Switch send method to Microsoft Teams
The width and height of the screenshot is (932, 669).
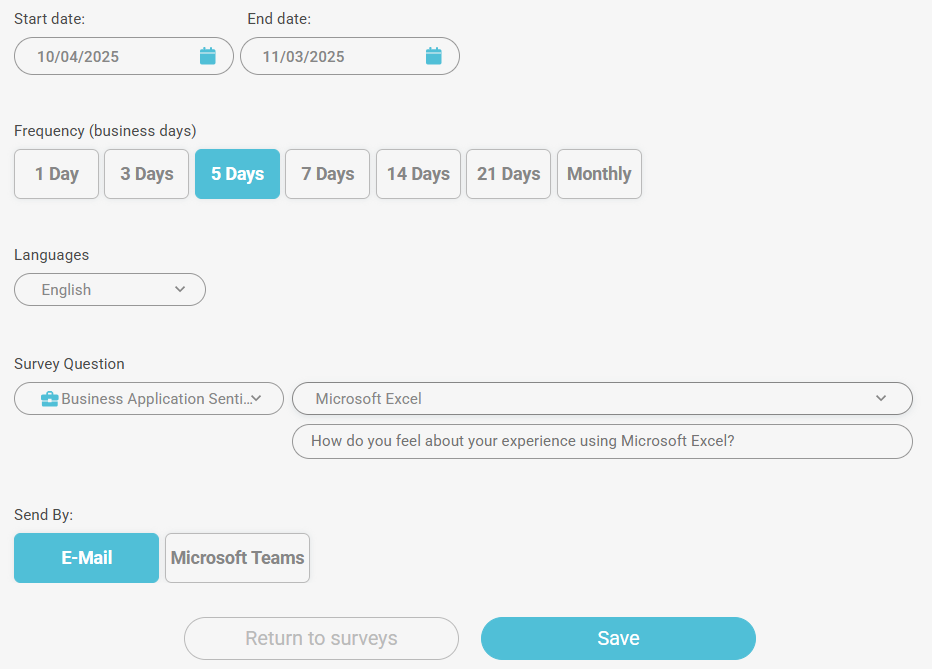coord(237,558)
